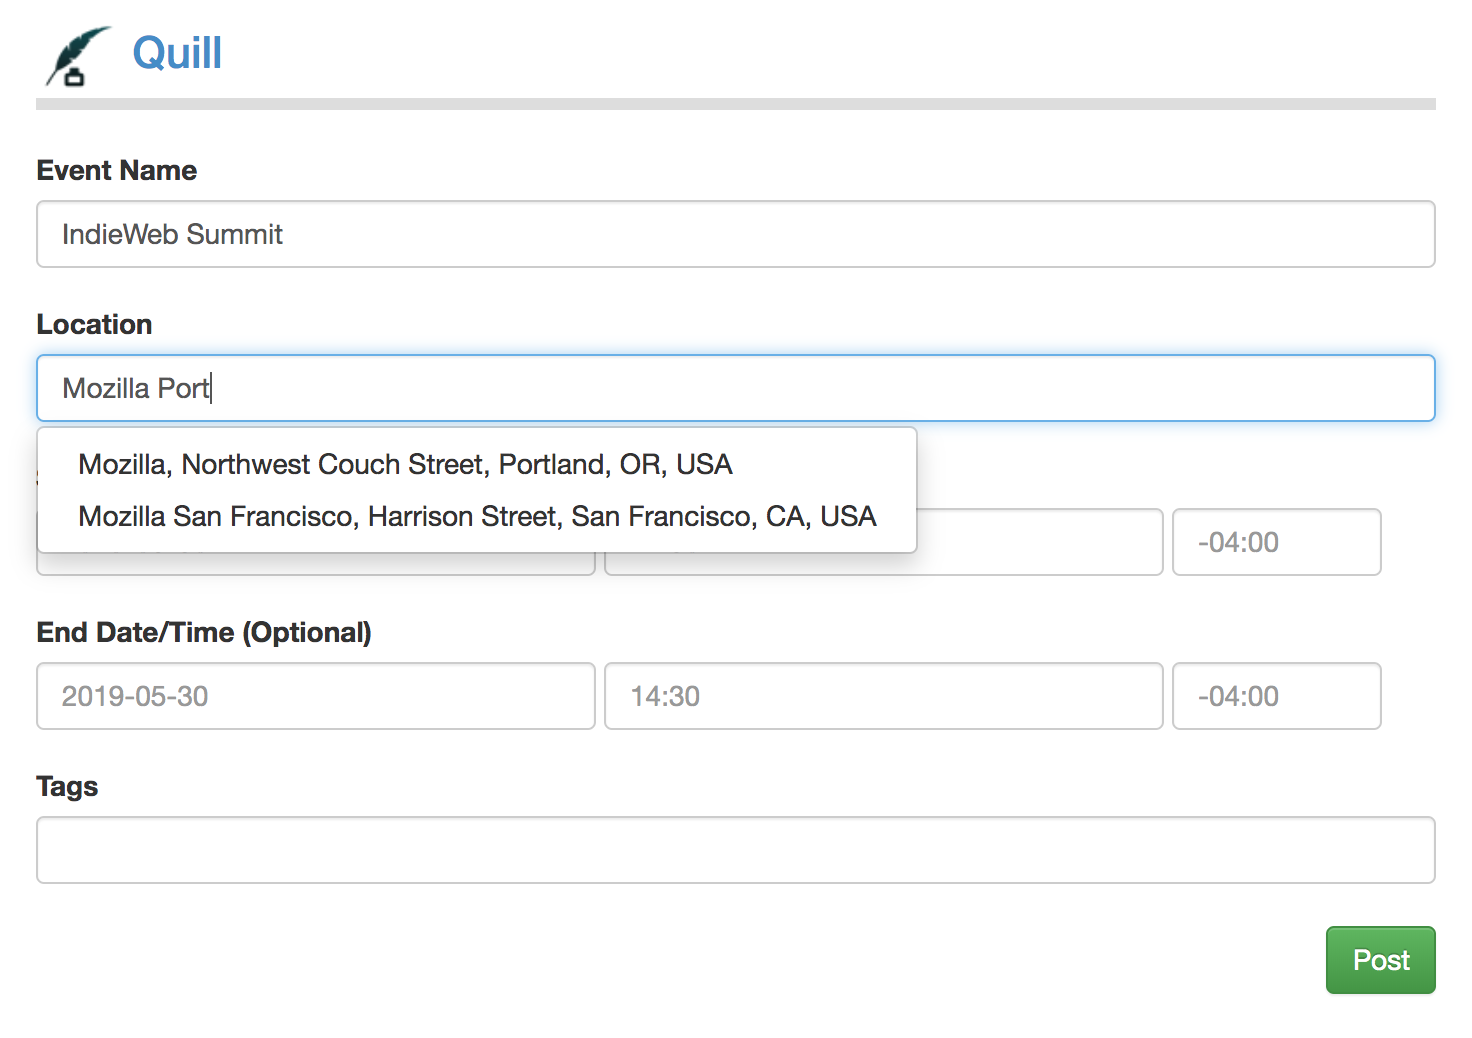Image resolution: width=1472 pixels, height=1038 pixels.
Task: Click the Tags label
Action: [x=67, y=787]
